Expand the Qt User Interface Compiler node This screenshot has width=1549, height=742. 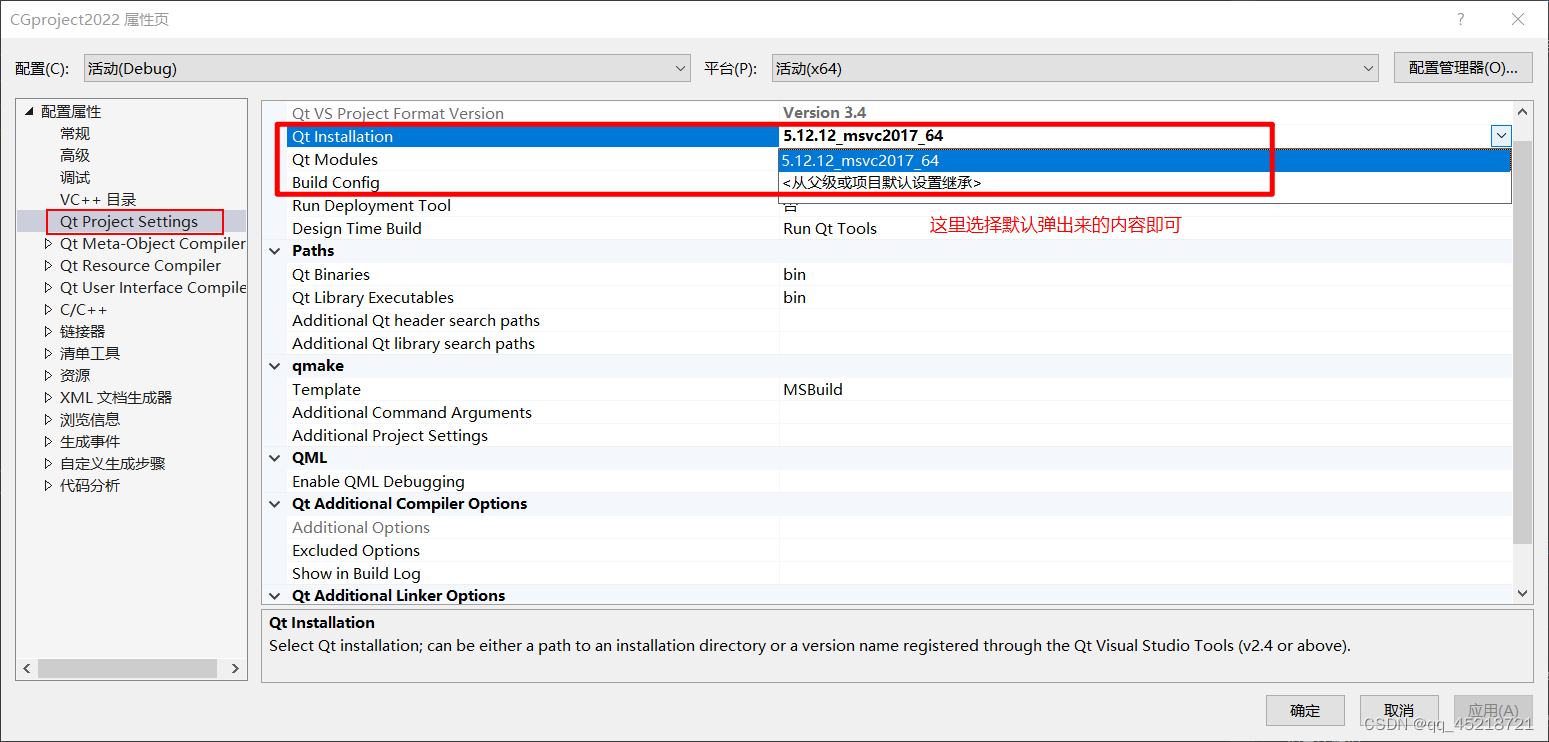coord(49,288)
